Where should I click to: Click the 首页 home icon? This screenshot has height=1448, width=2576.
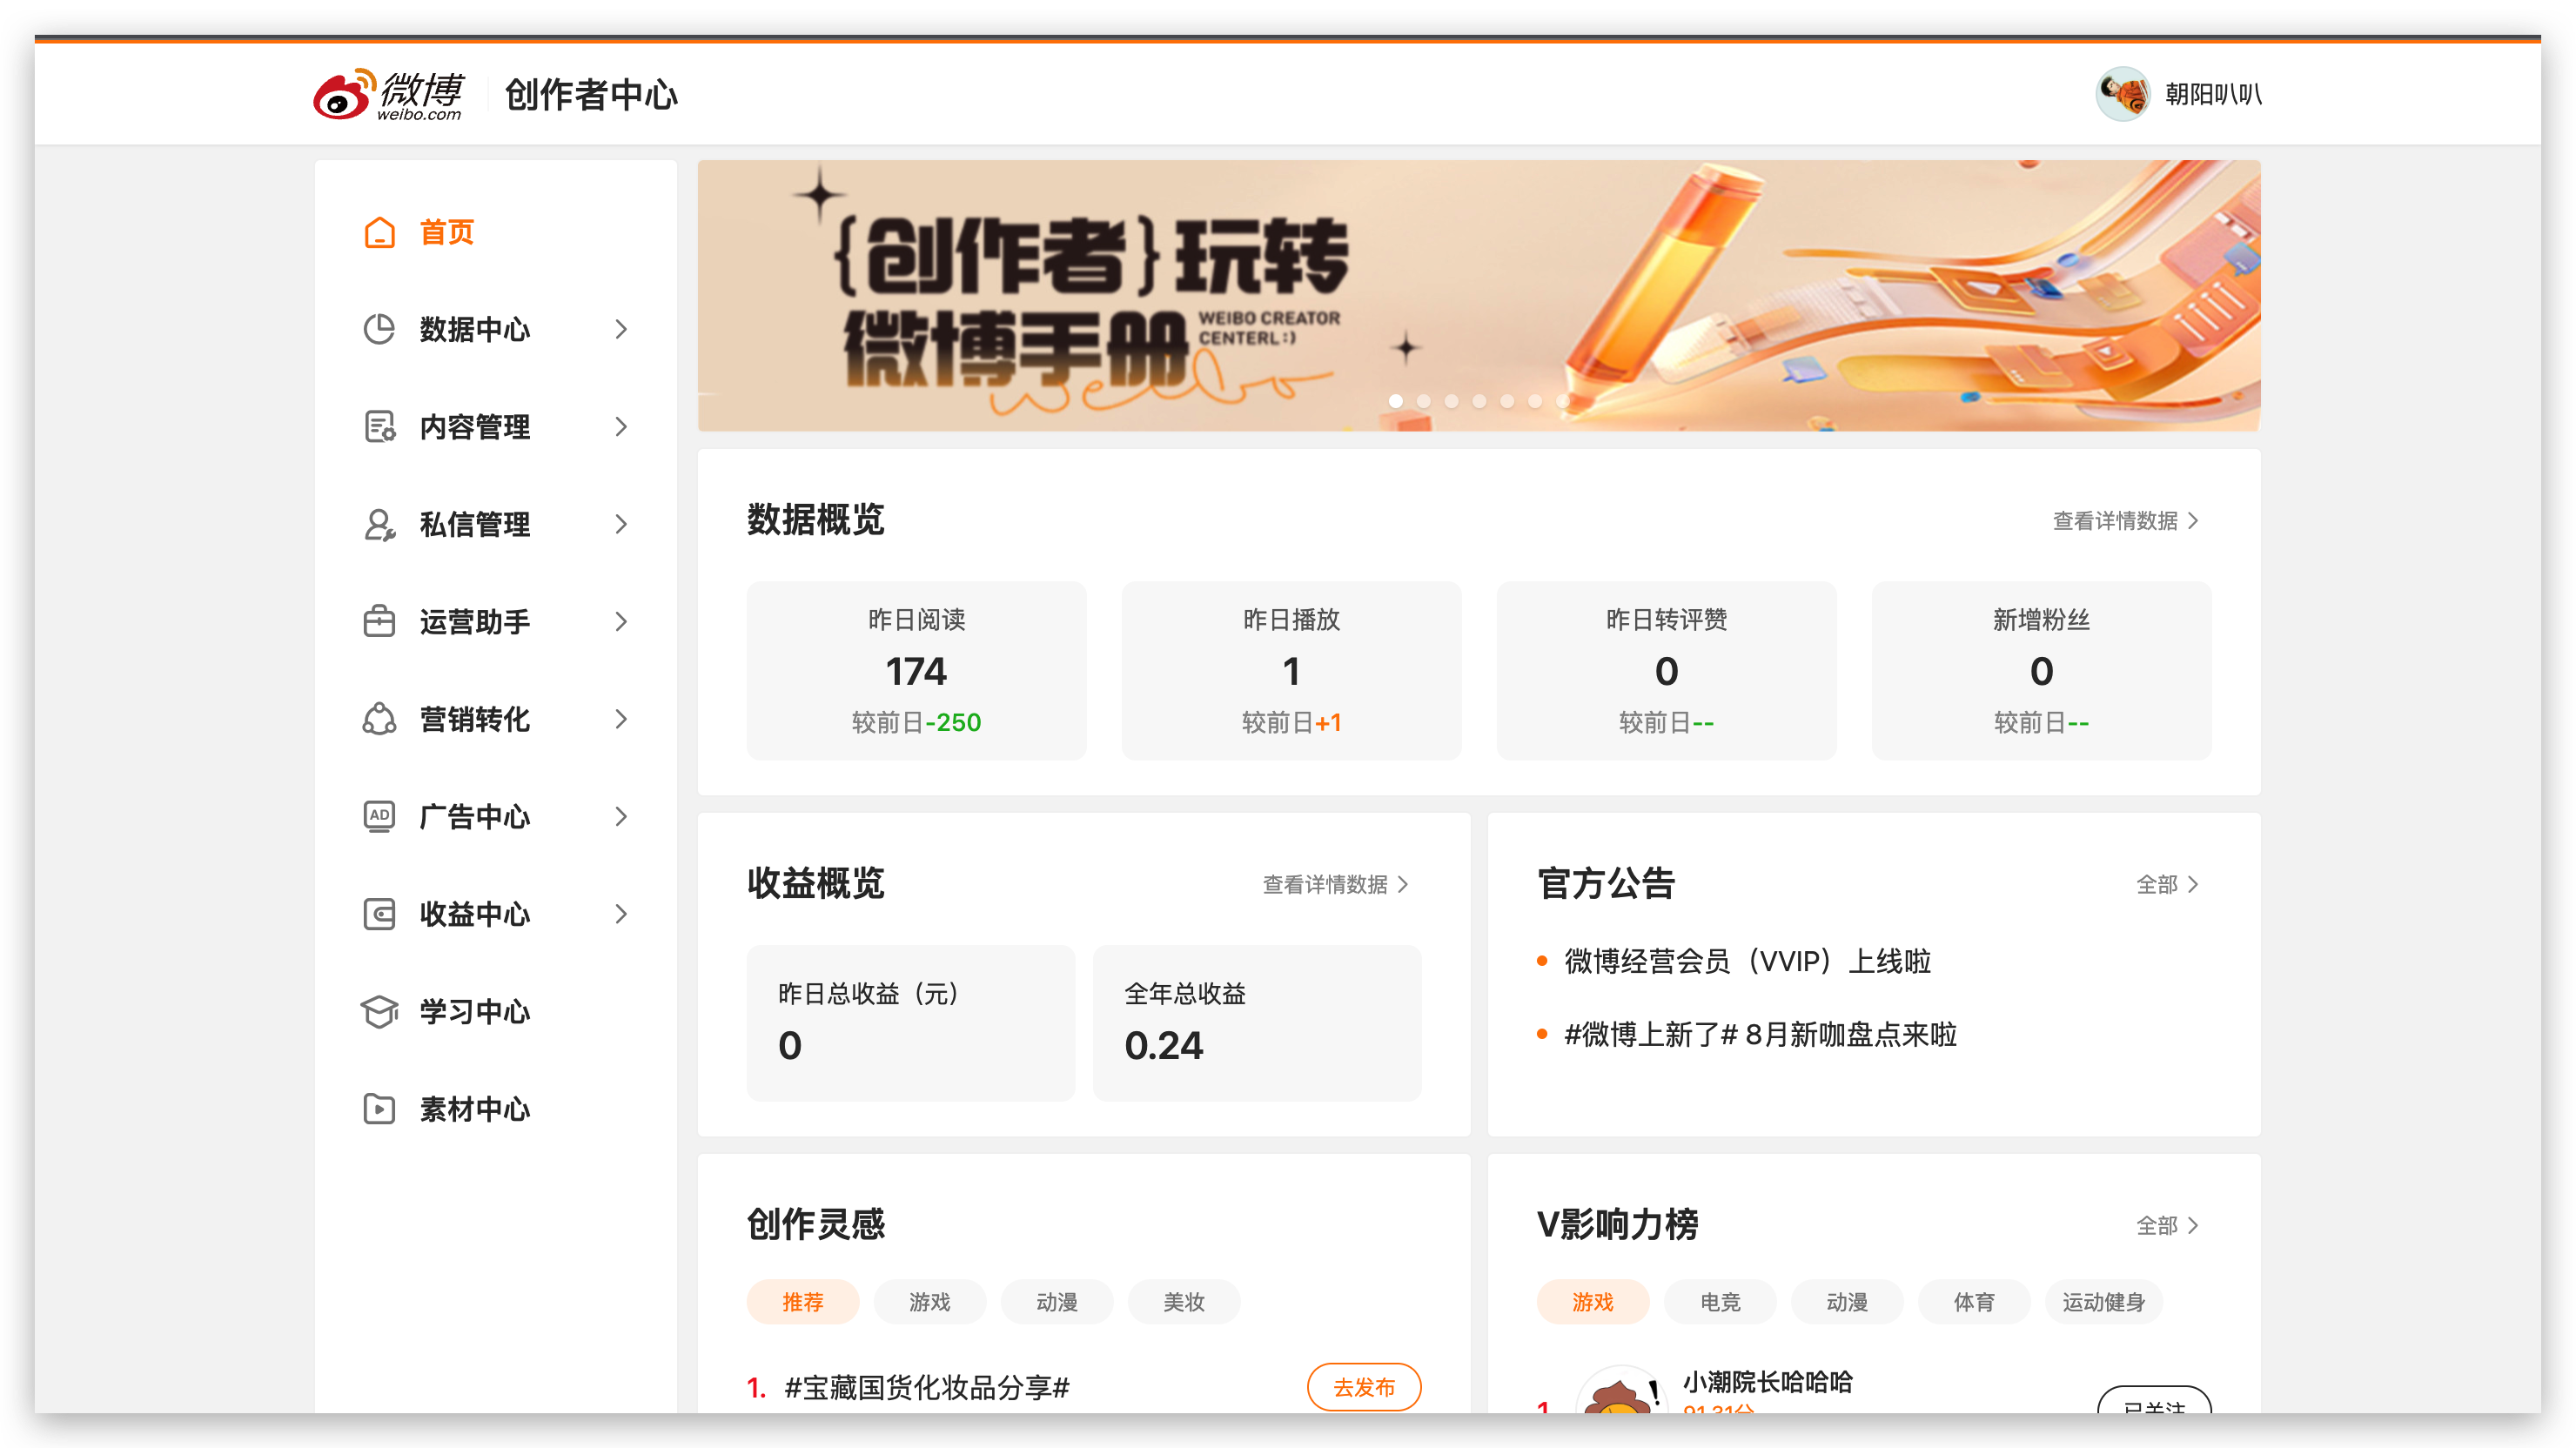coord(379,232)
